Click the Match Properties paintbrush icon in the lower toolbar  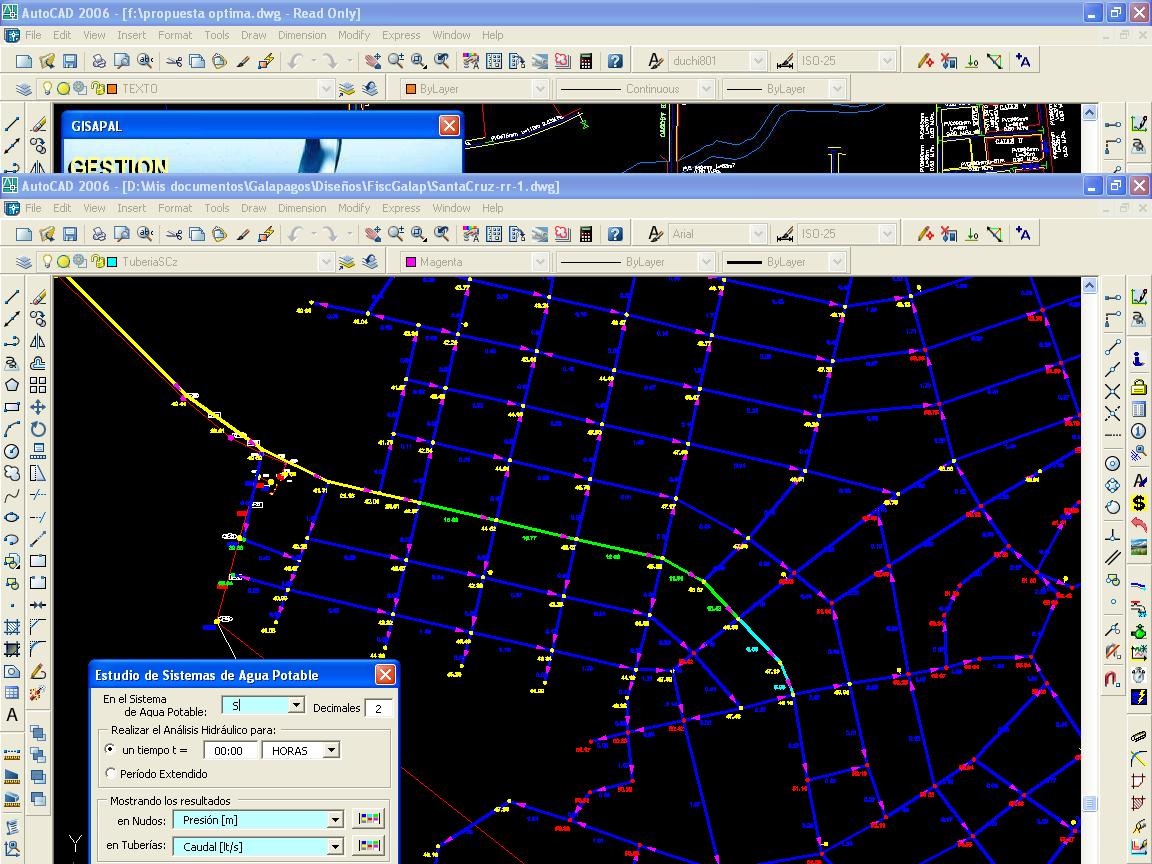point(243,234)
